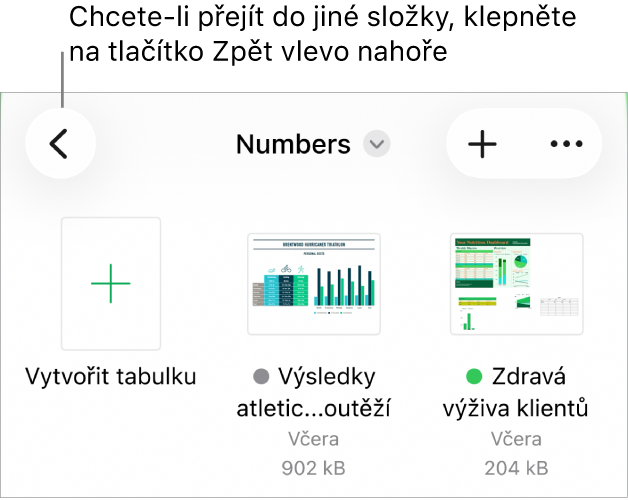Tap the Back chevron button

coord(60,143)
